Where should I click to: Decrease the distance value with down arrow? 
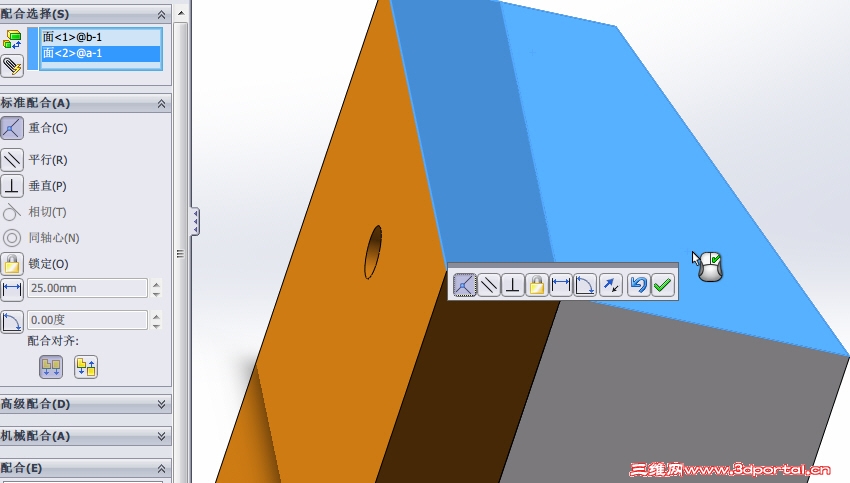pos(157,293)
